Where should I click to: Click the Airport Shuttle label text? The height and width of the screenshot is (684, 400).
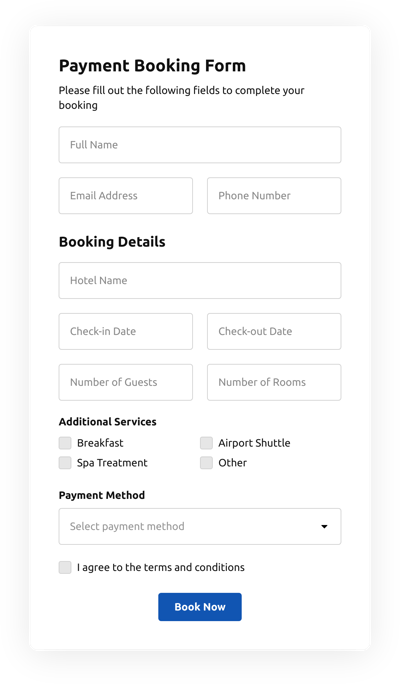coord(254,443)
